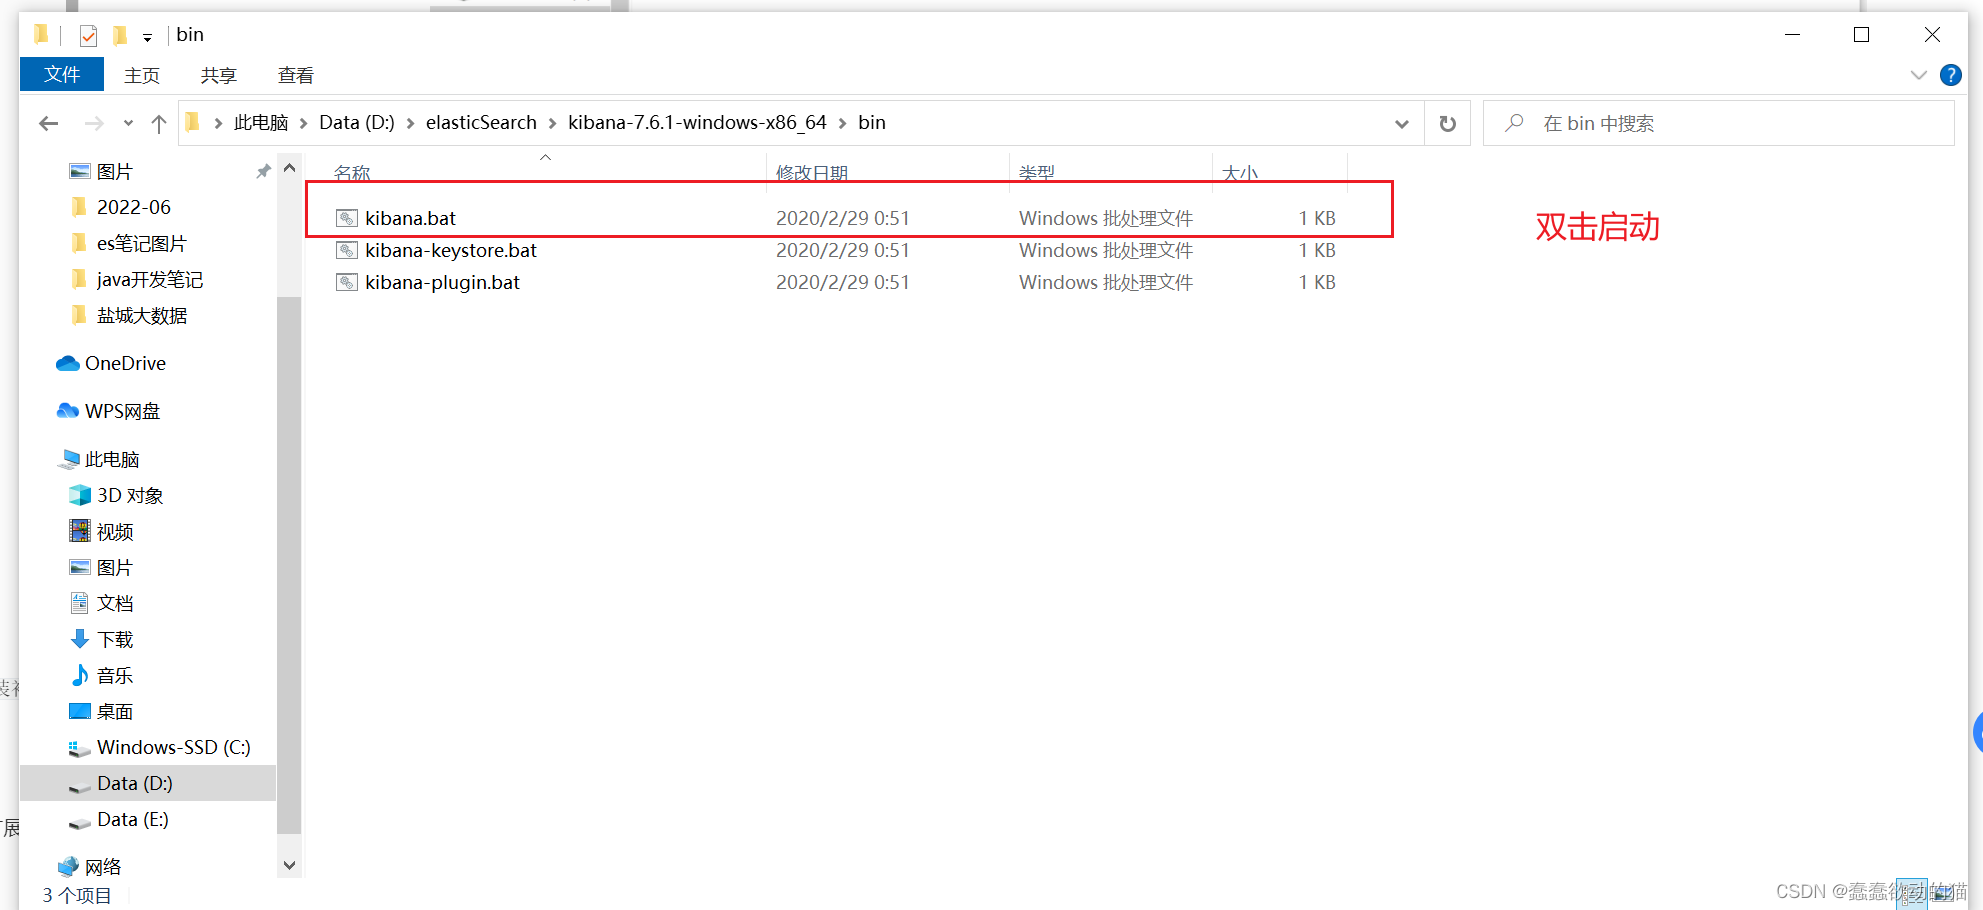Open the 2022-06 folder in sidebar

tap(133, 207)
